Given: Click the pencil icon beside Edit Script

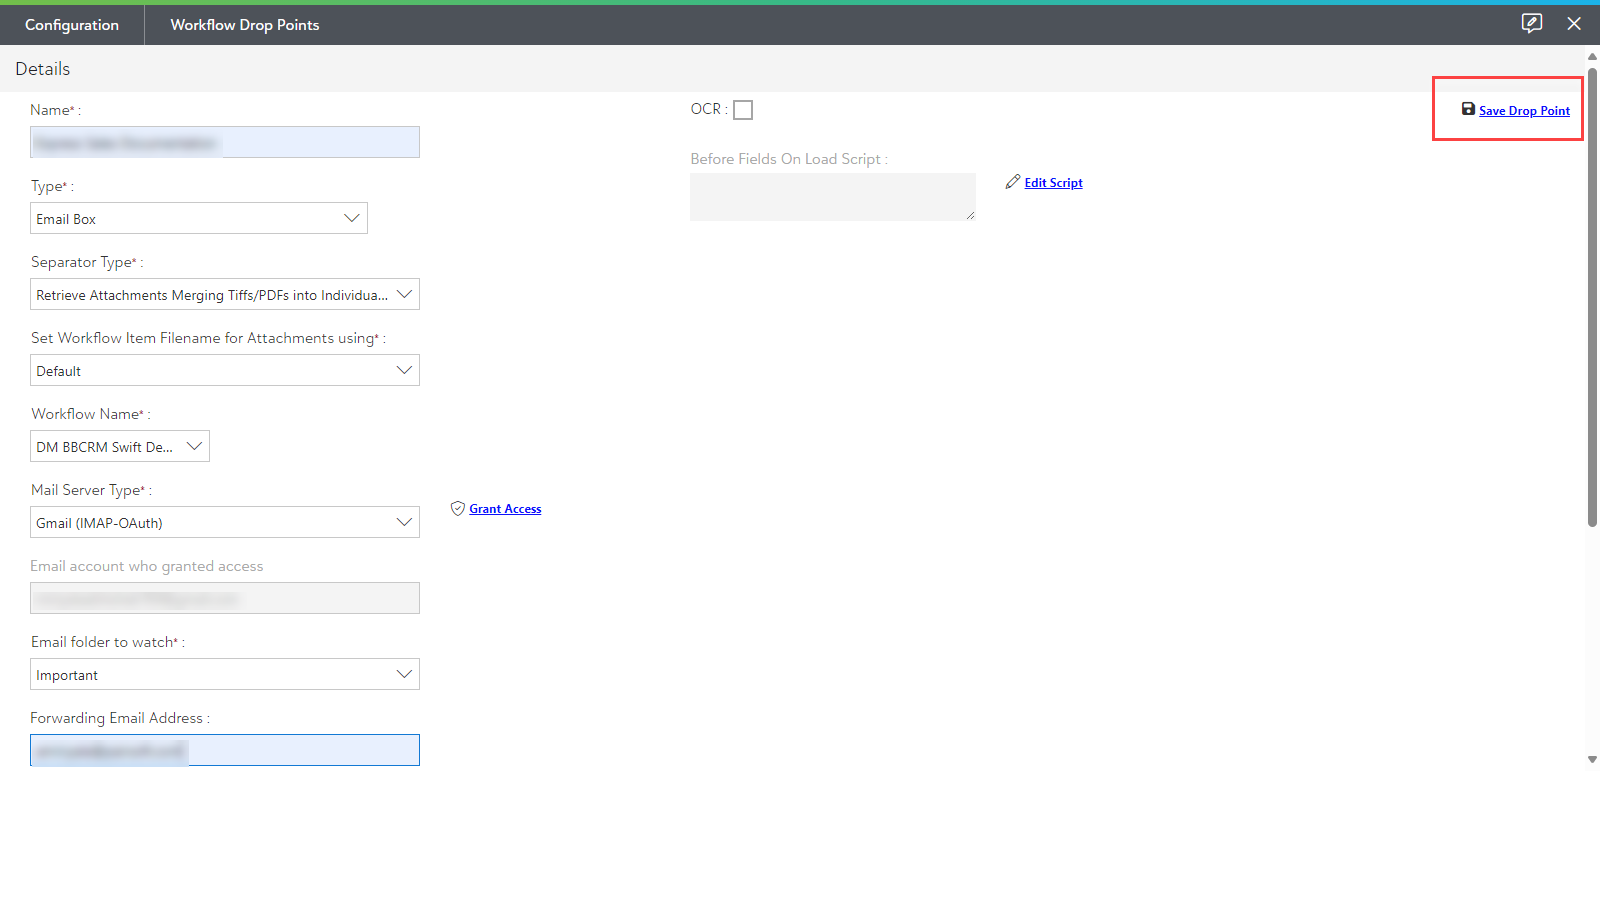Looking at the screenshot, I should point(1013,182).
